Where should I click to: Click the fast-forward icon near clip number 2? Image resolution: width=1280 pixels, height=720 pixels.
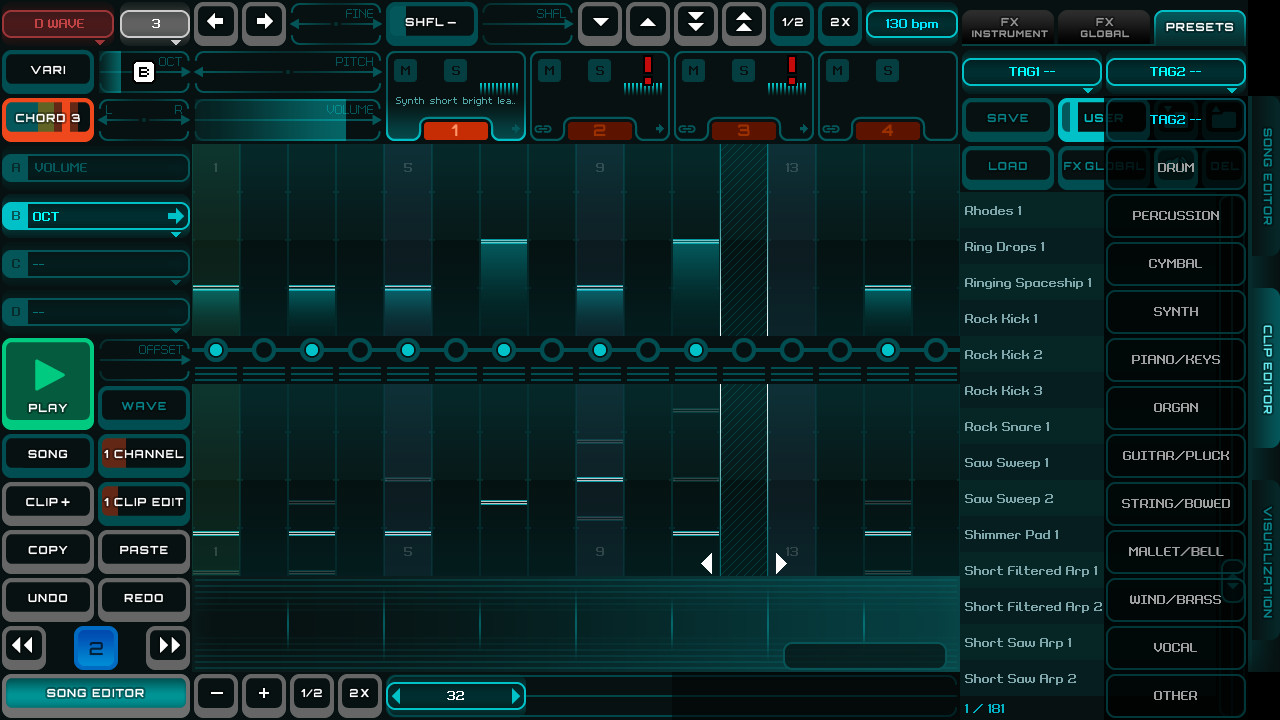tap(167, 647)
